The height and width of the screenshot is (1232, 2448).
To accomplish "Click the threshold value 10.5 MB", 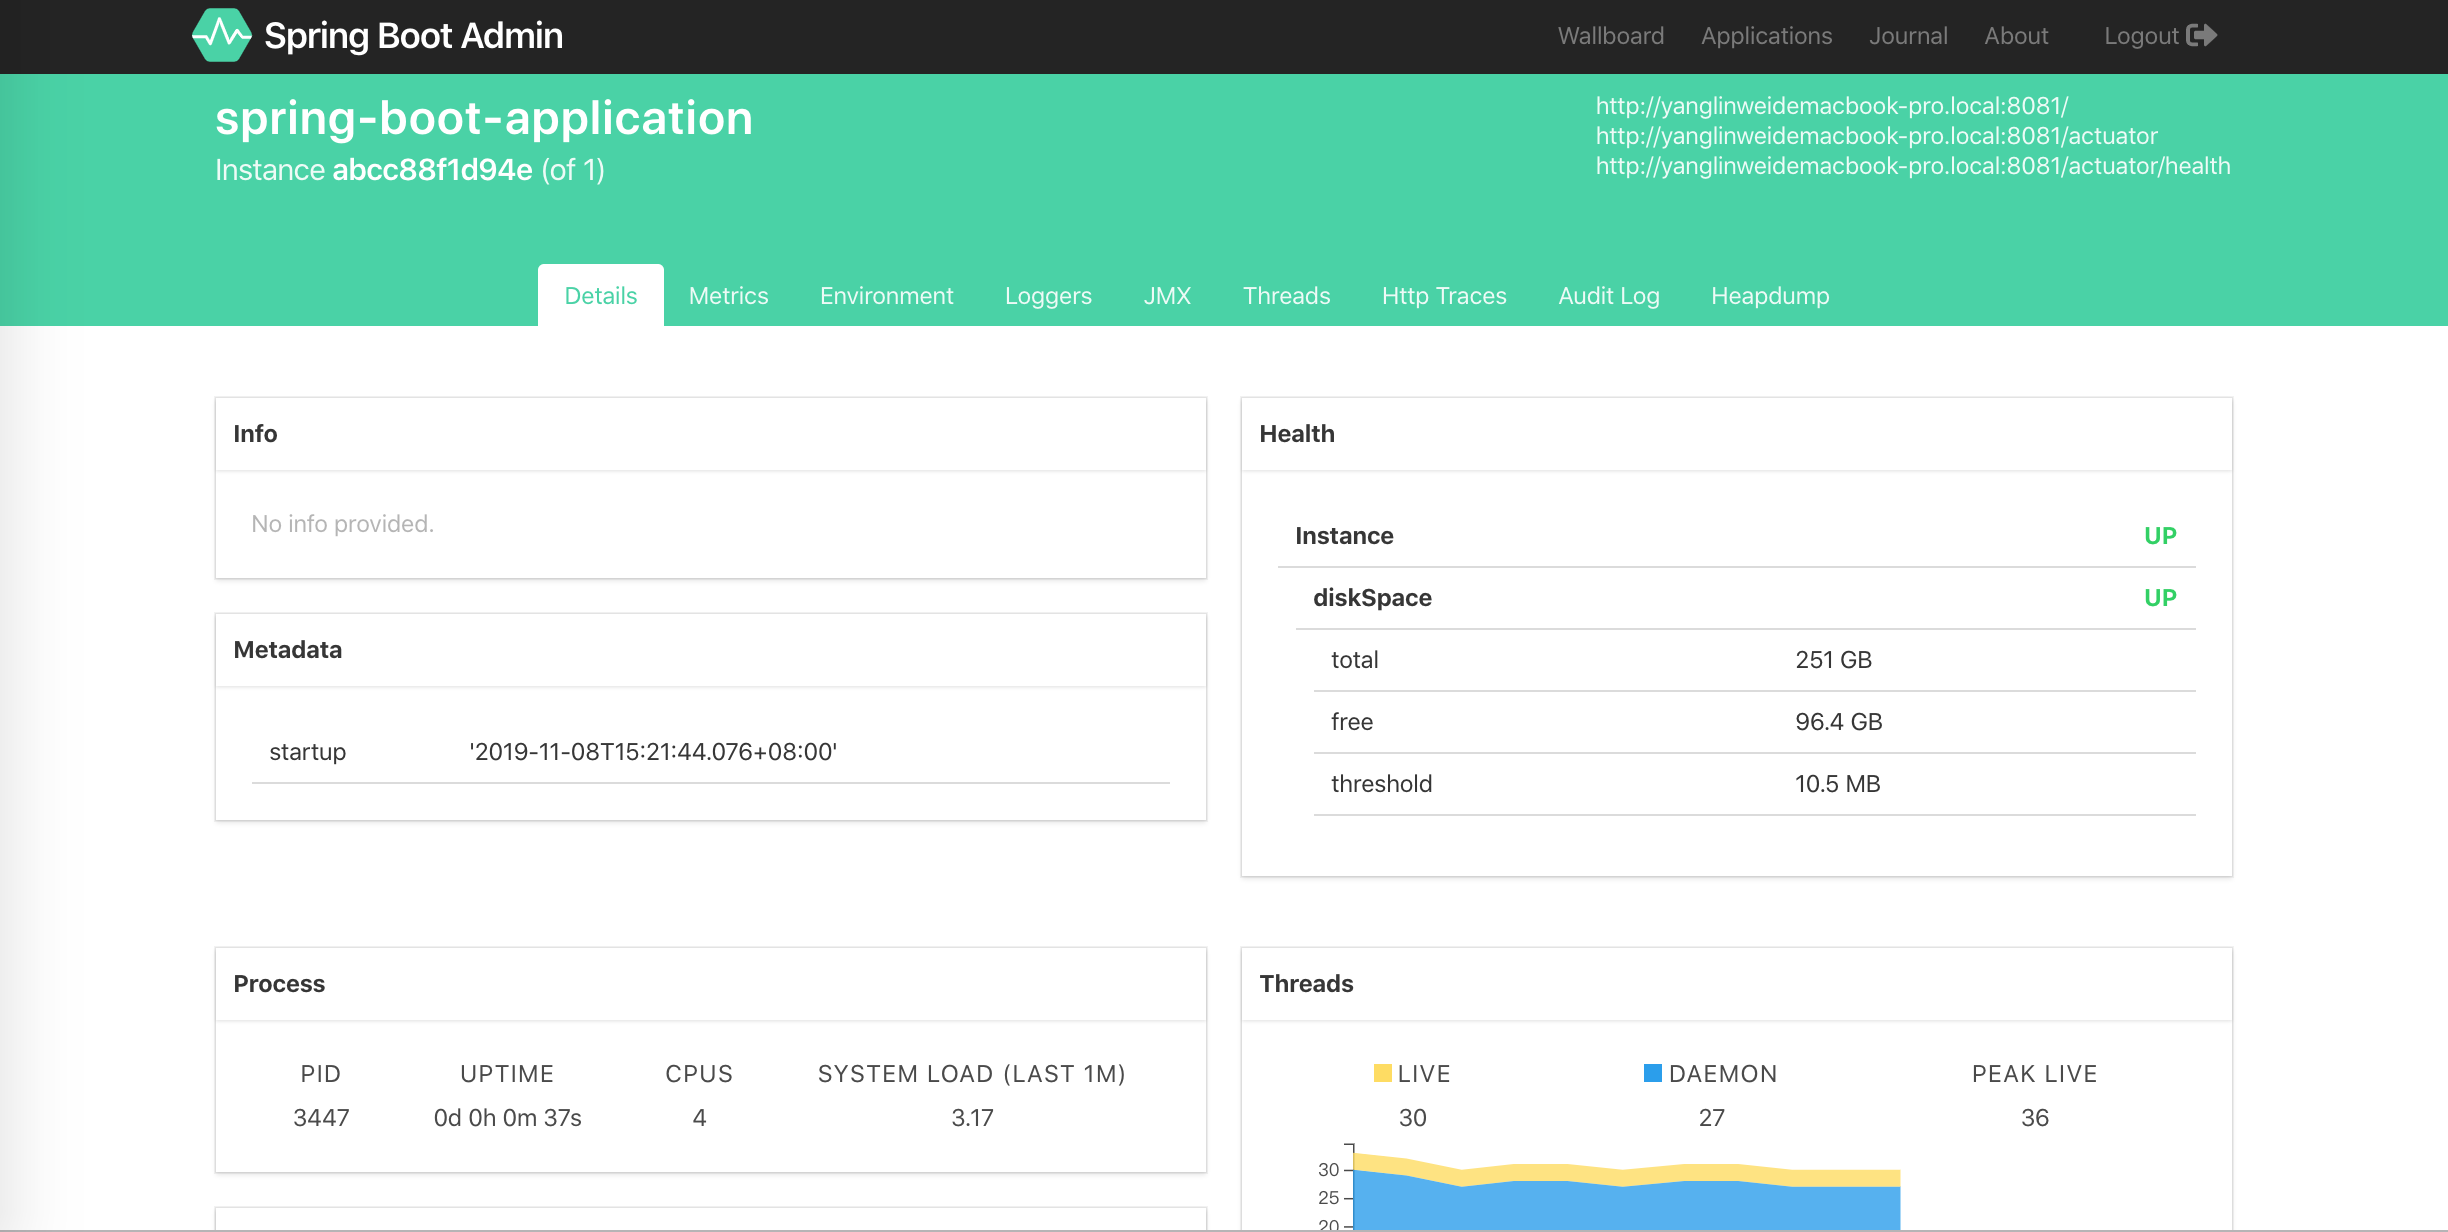I will tap(1837, 783).
